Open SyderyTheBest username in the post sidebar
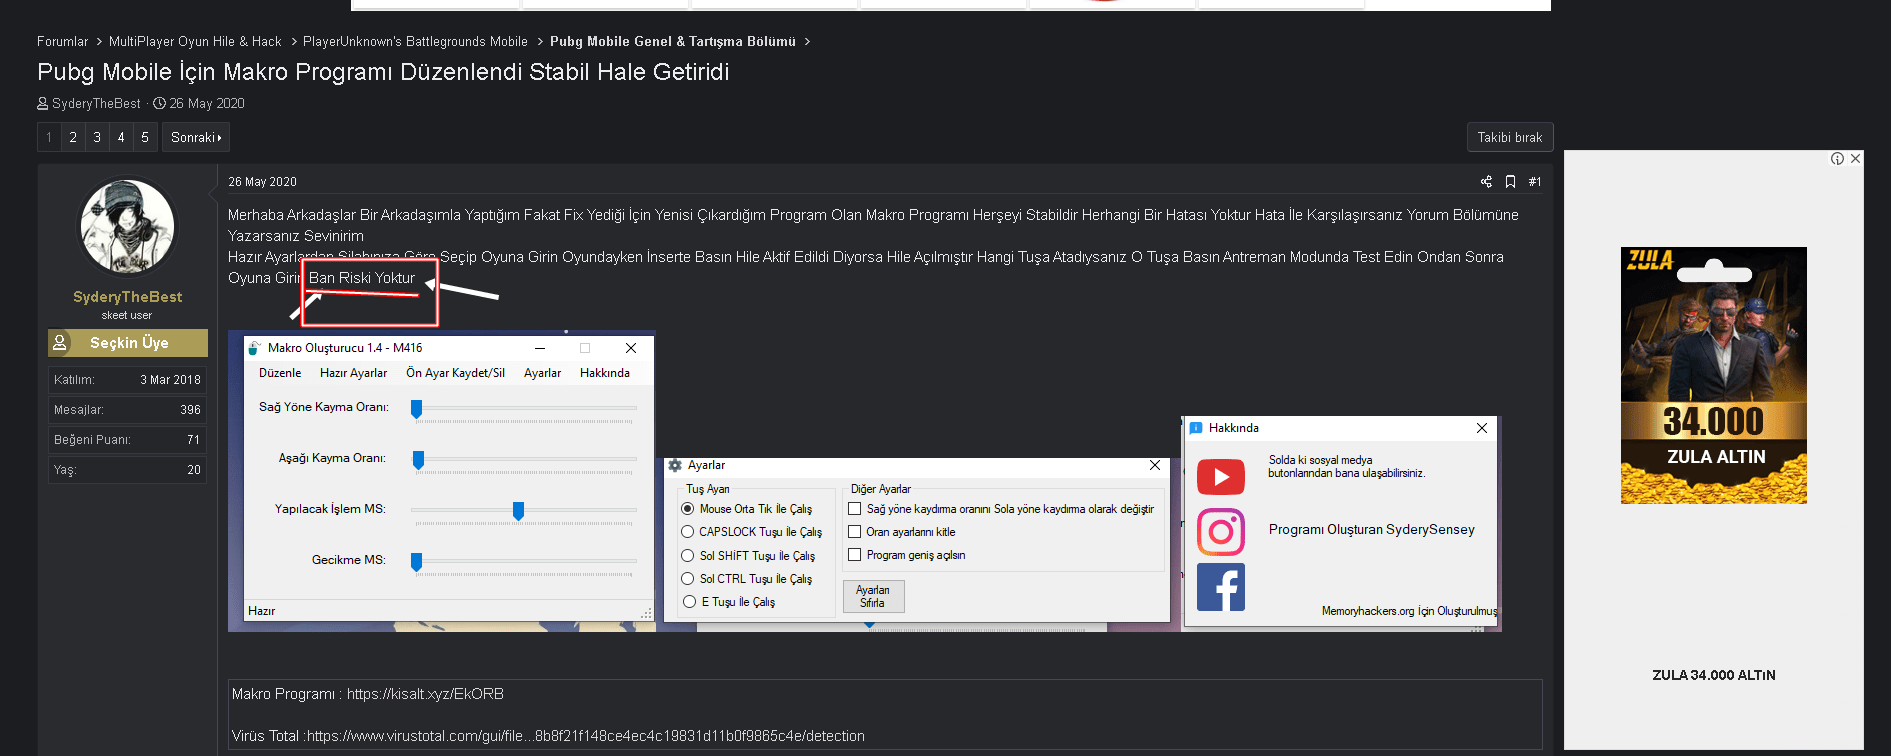Image resolution: width=1891 pixels, height=756 pixels. coord(127,297)
